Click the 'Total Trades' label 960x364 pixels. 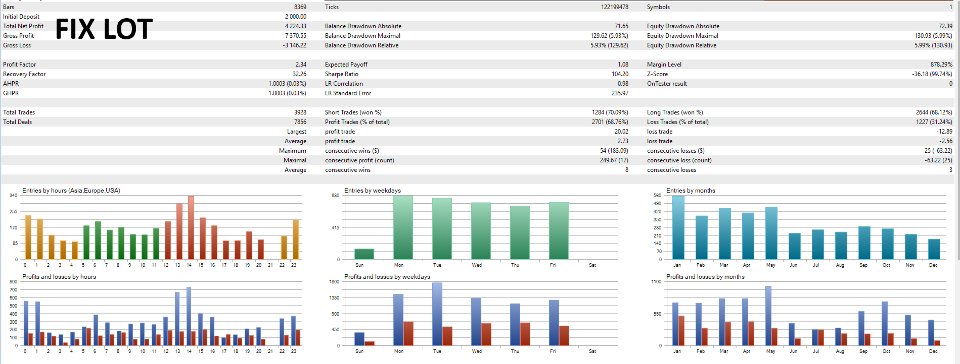click(18, 113)
